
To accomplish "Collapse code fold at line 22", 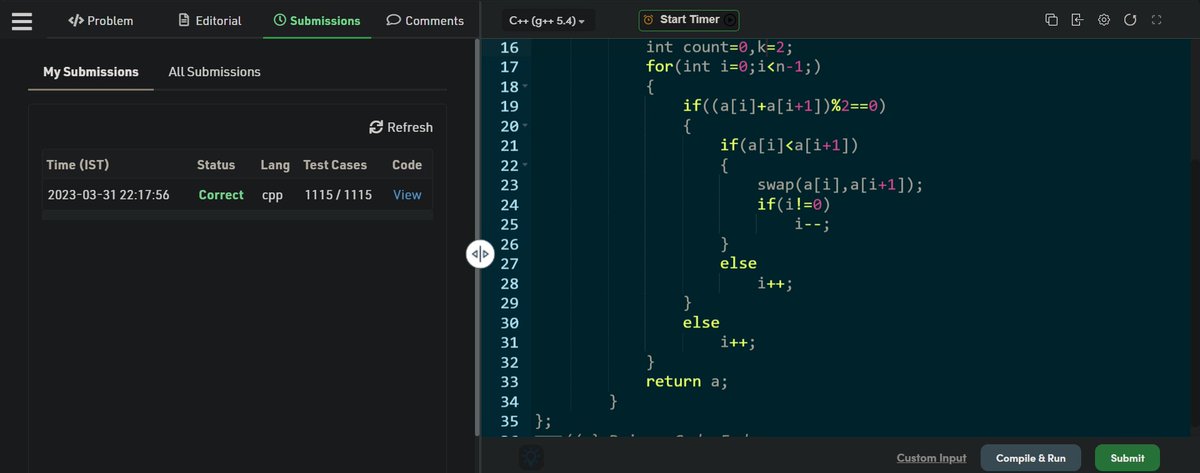I will coord(524,165).
